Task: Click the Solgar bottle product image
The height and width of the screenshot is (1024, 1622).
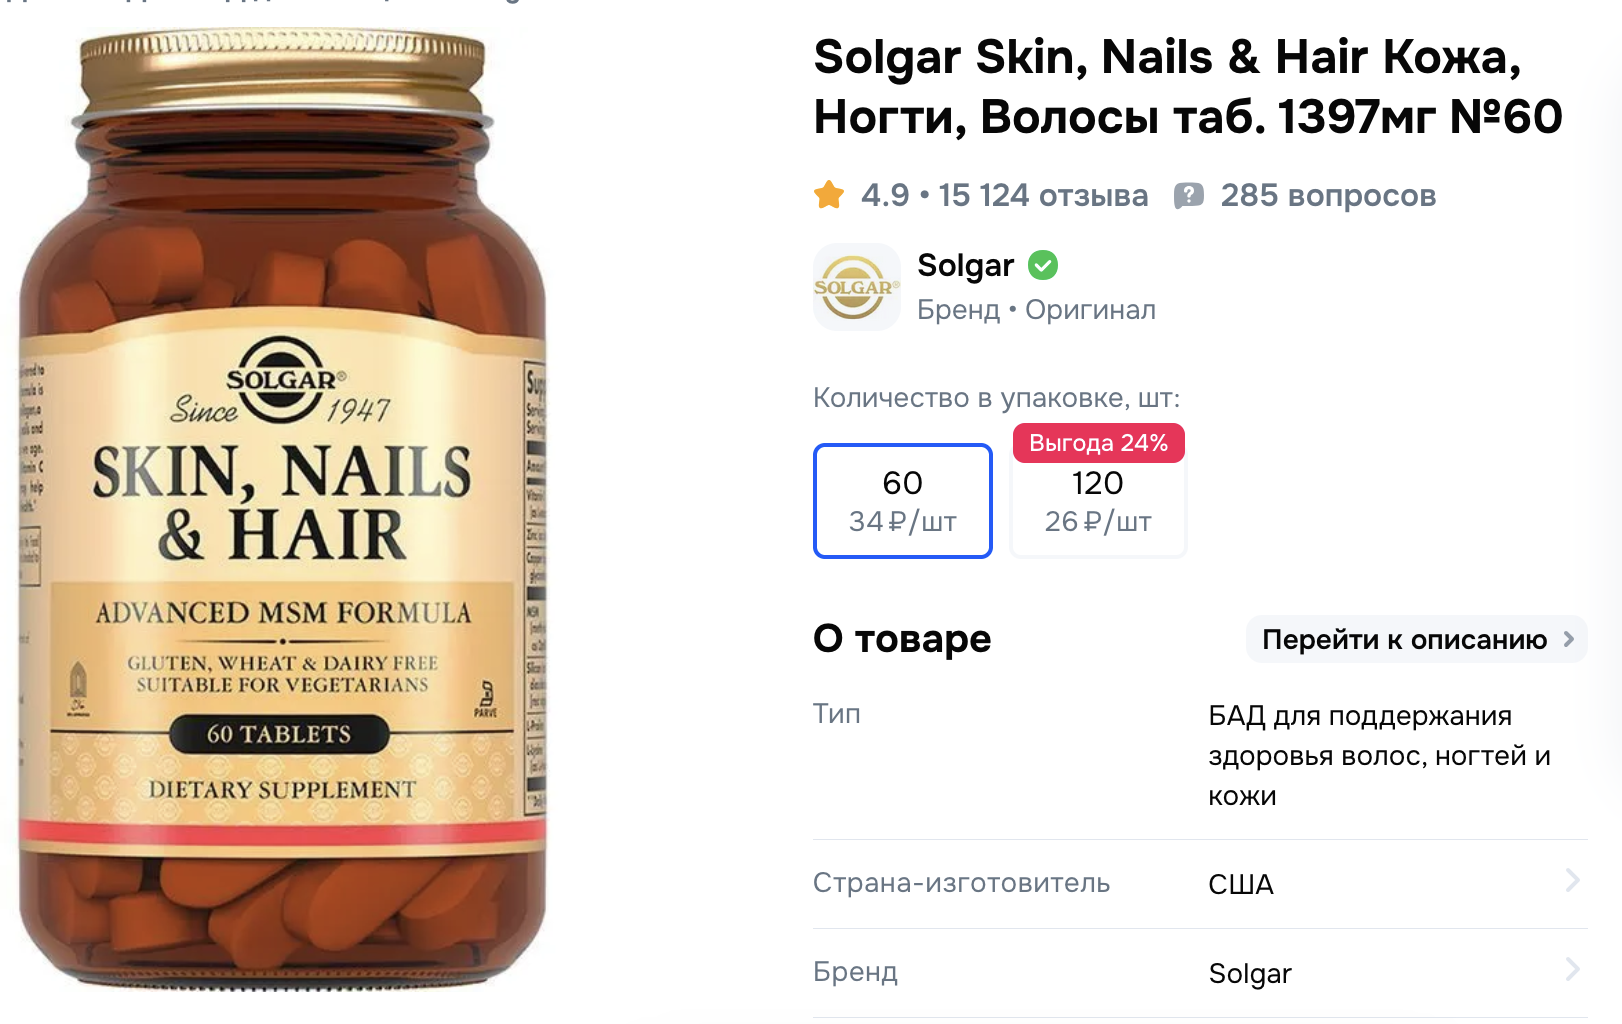Action: tap(283, 510)
